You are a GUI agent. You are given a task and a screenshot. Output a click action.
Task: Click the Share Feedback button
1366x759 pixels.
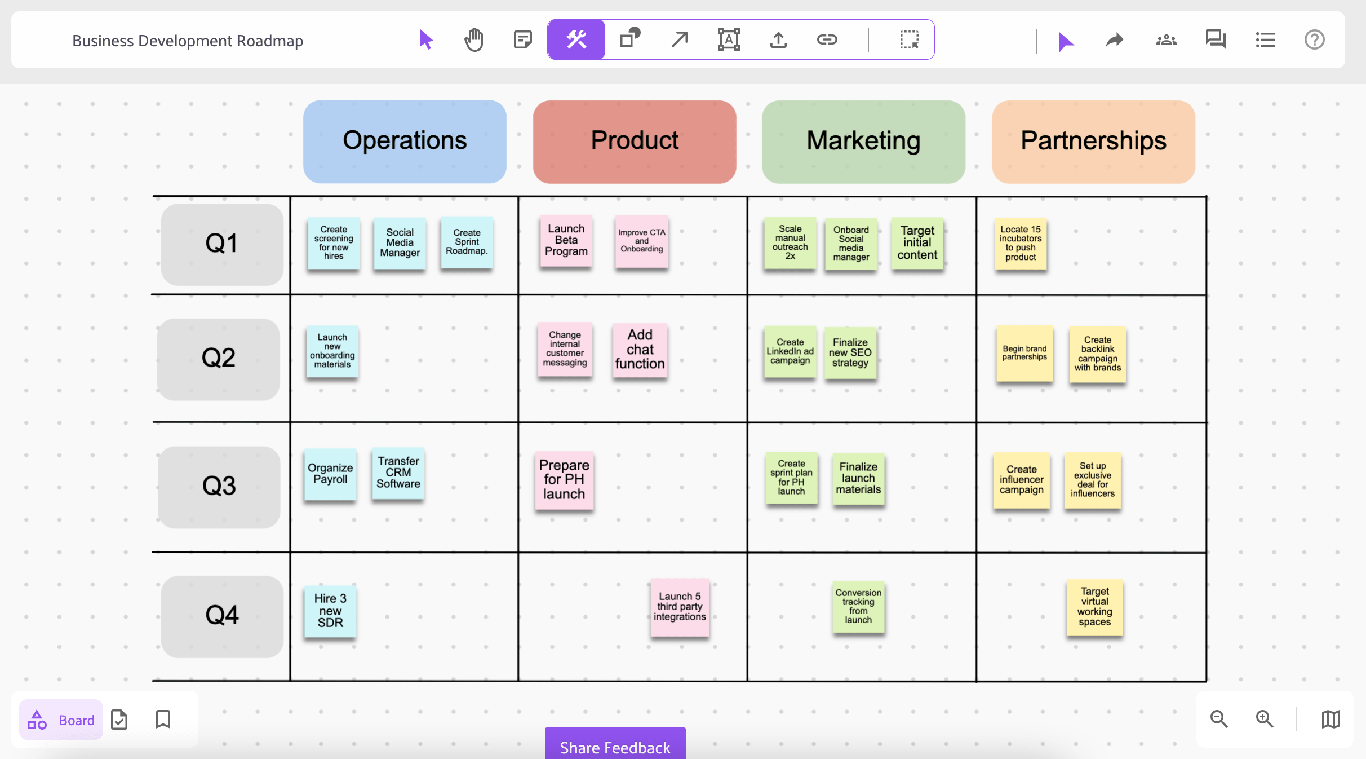[x=615, y=745]
